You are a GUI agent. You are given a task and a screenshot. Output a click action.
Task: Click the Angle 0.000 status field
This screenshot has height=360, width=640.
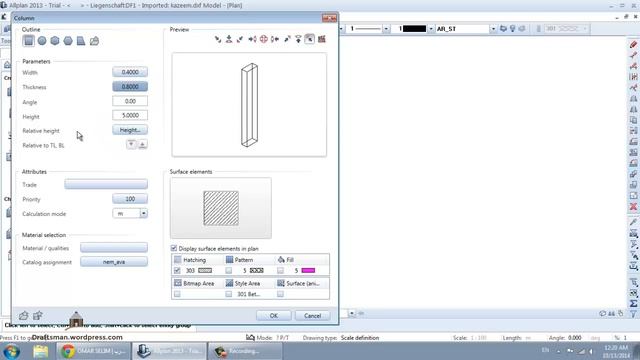[565, 338]
